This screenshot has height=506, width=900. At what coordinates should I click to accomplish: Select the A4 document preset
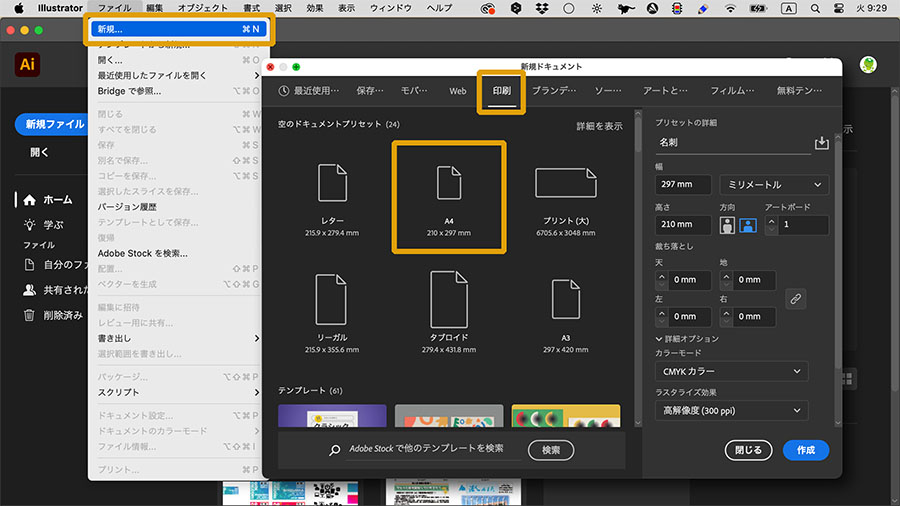click(x=449, y=198)
